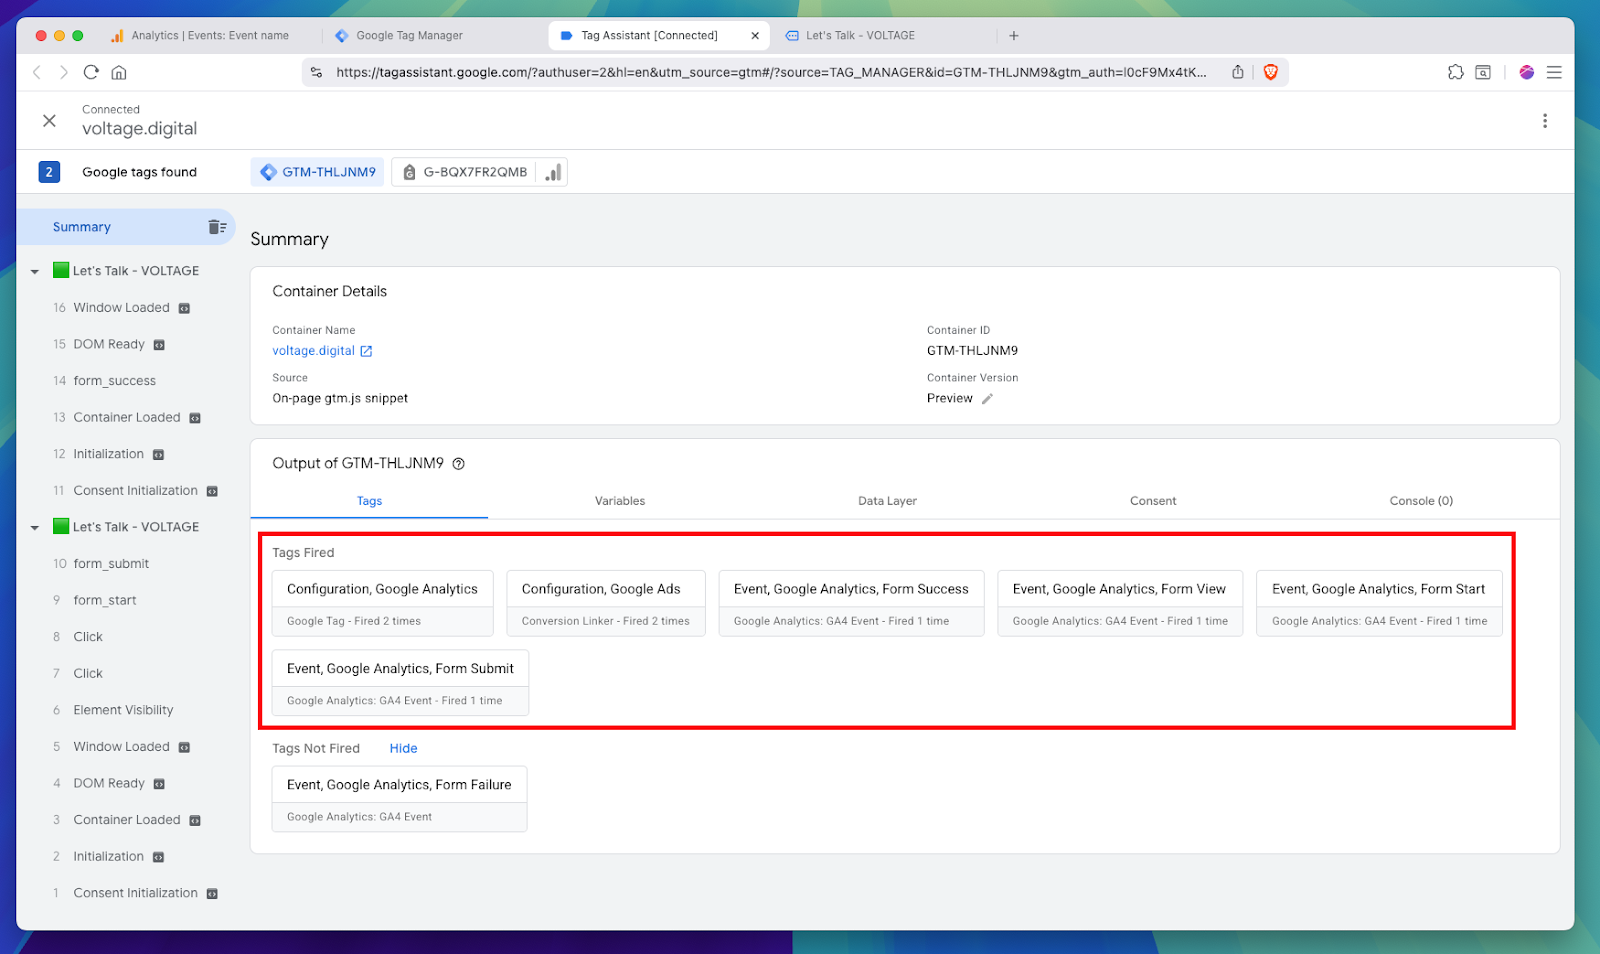1600x954 pixels.
Task: Open the browser extensions puzzle icon
Action: [1456, 72]
